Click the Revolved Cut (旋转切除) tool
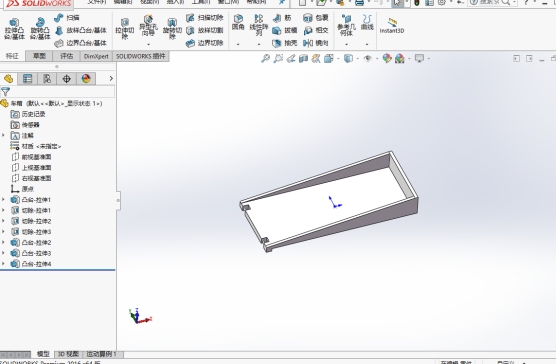 click(172, 29)
